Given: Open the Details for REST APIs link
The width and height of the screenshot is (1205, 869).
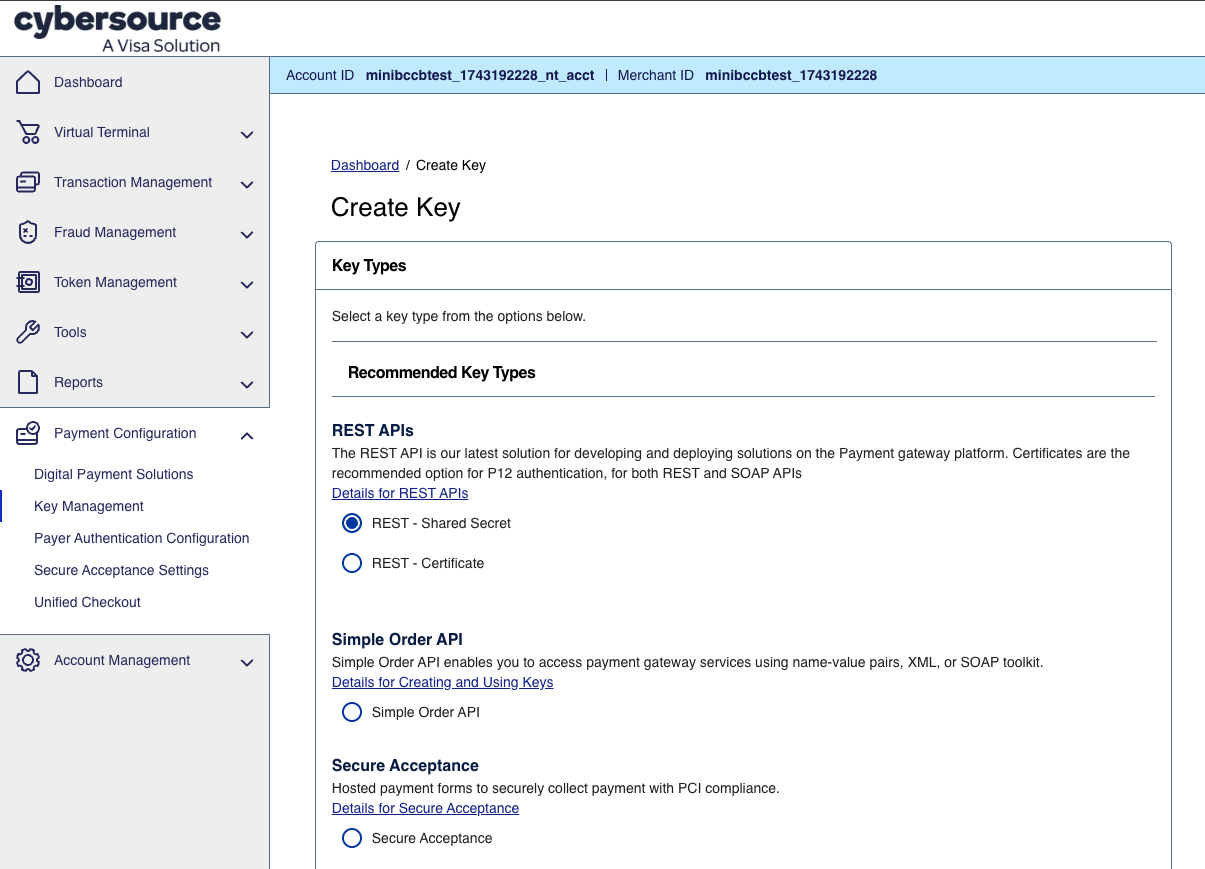Looking at the screenshot, I should pyautogui.click(x=400, y=493).
